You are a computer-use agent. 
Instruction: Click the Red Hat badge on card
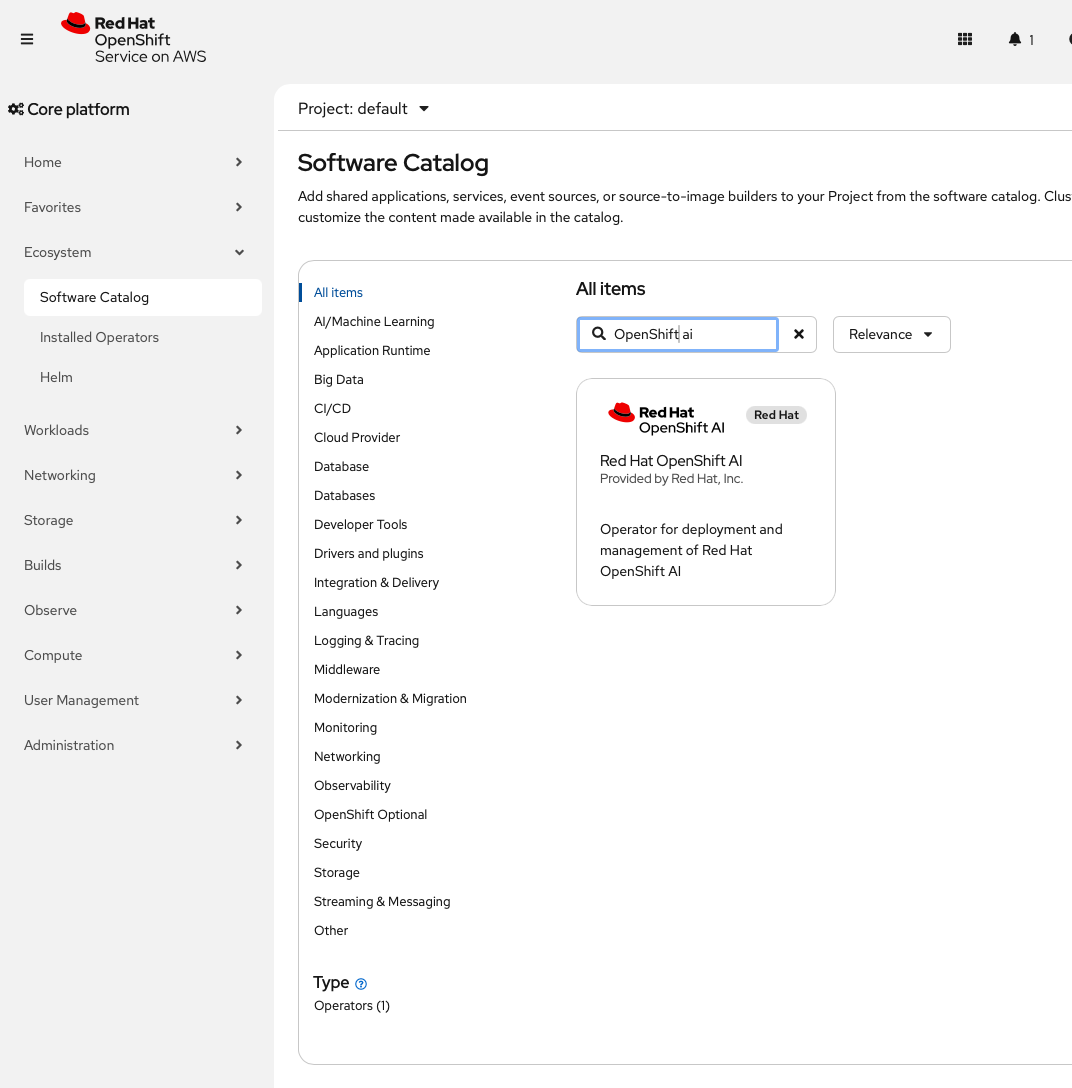point(776,415)
